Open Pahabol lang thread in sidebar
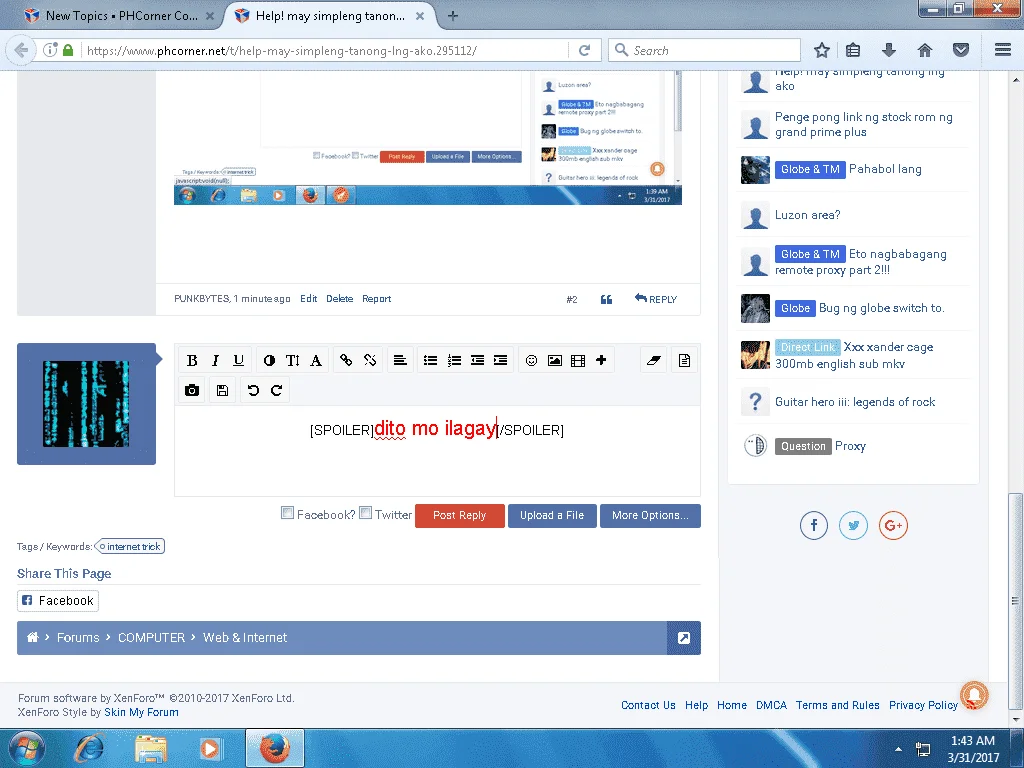 pos(885,169)
